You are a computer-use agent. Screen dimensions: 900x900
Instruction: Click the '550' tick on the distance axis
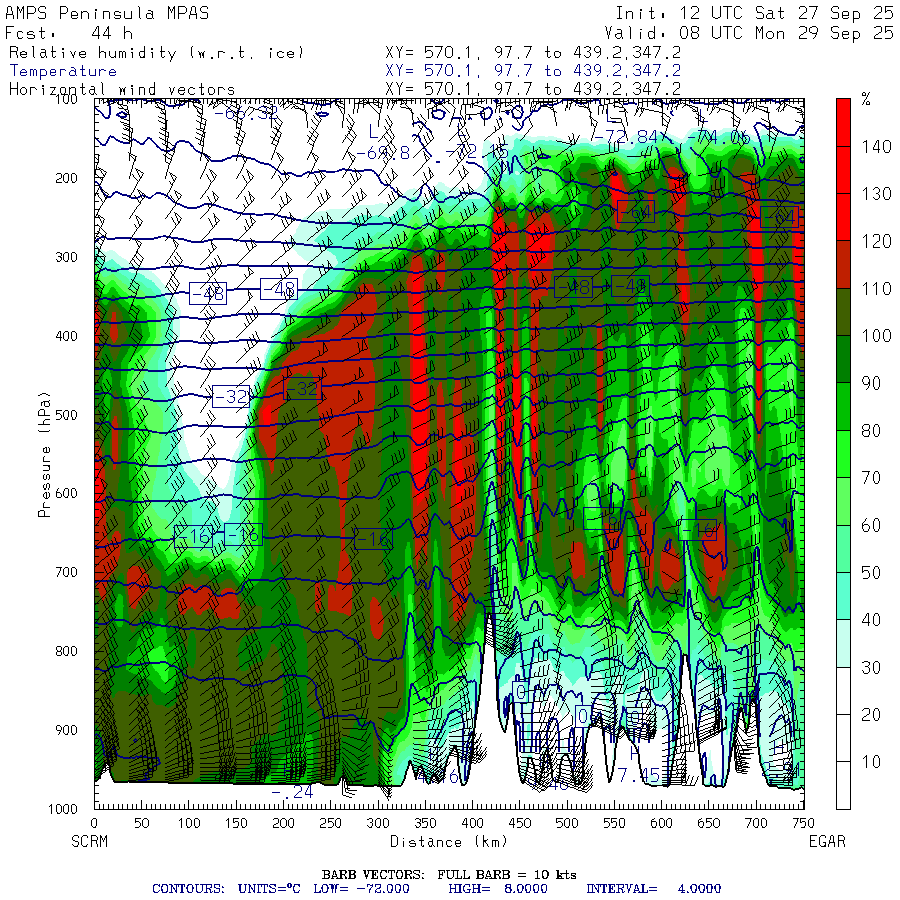click(x=614, y=824)
